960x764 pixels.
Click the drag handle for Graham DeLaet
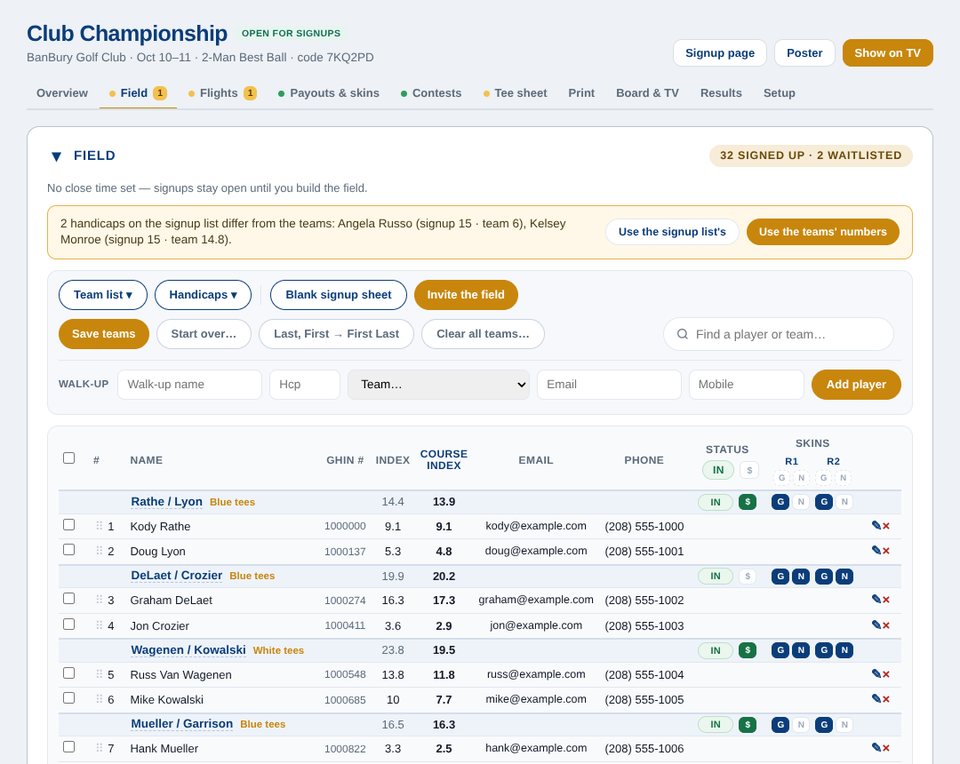[x=99, y=599]
